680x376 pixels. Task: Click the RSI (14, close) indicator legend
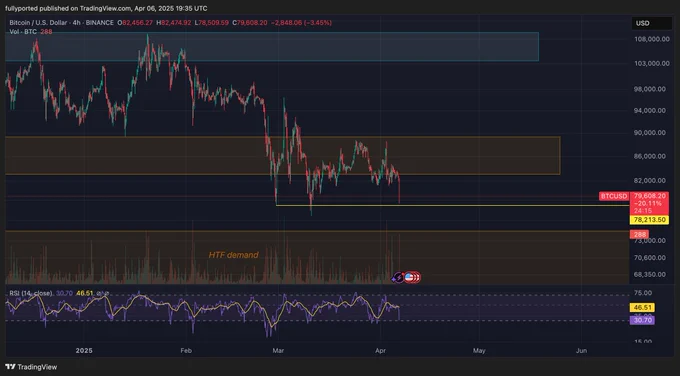[31, 294]
